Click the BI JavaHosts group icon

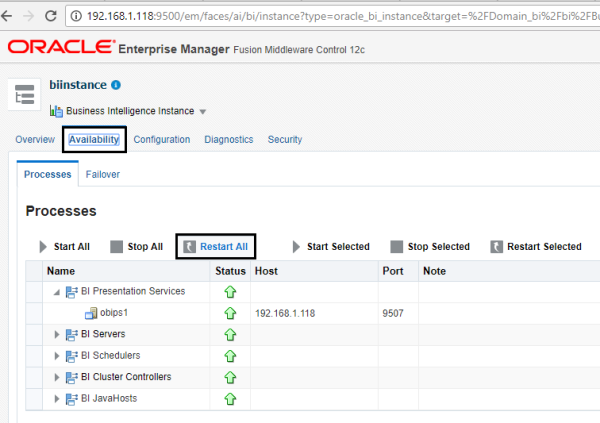coord(72,399)
